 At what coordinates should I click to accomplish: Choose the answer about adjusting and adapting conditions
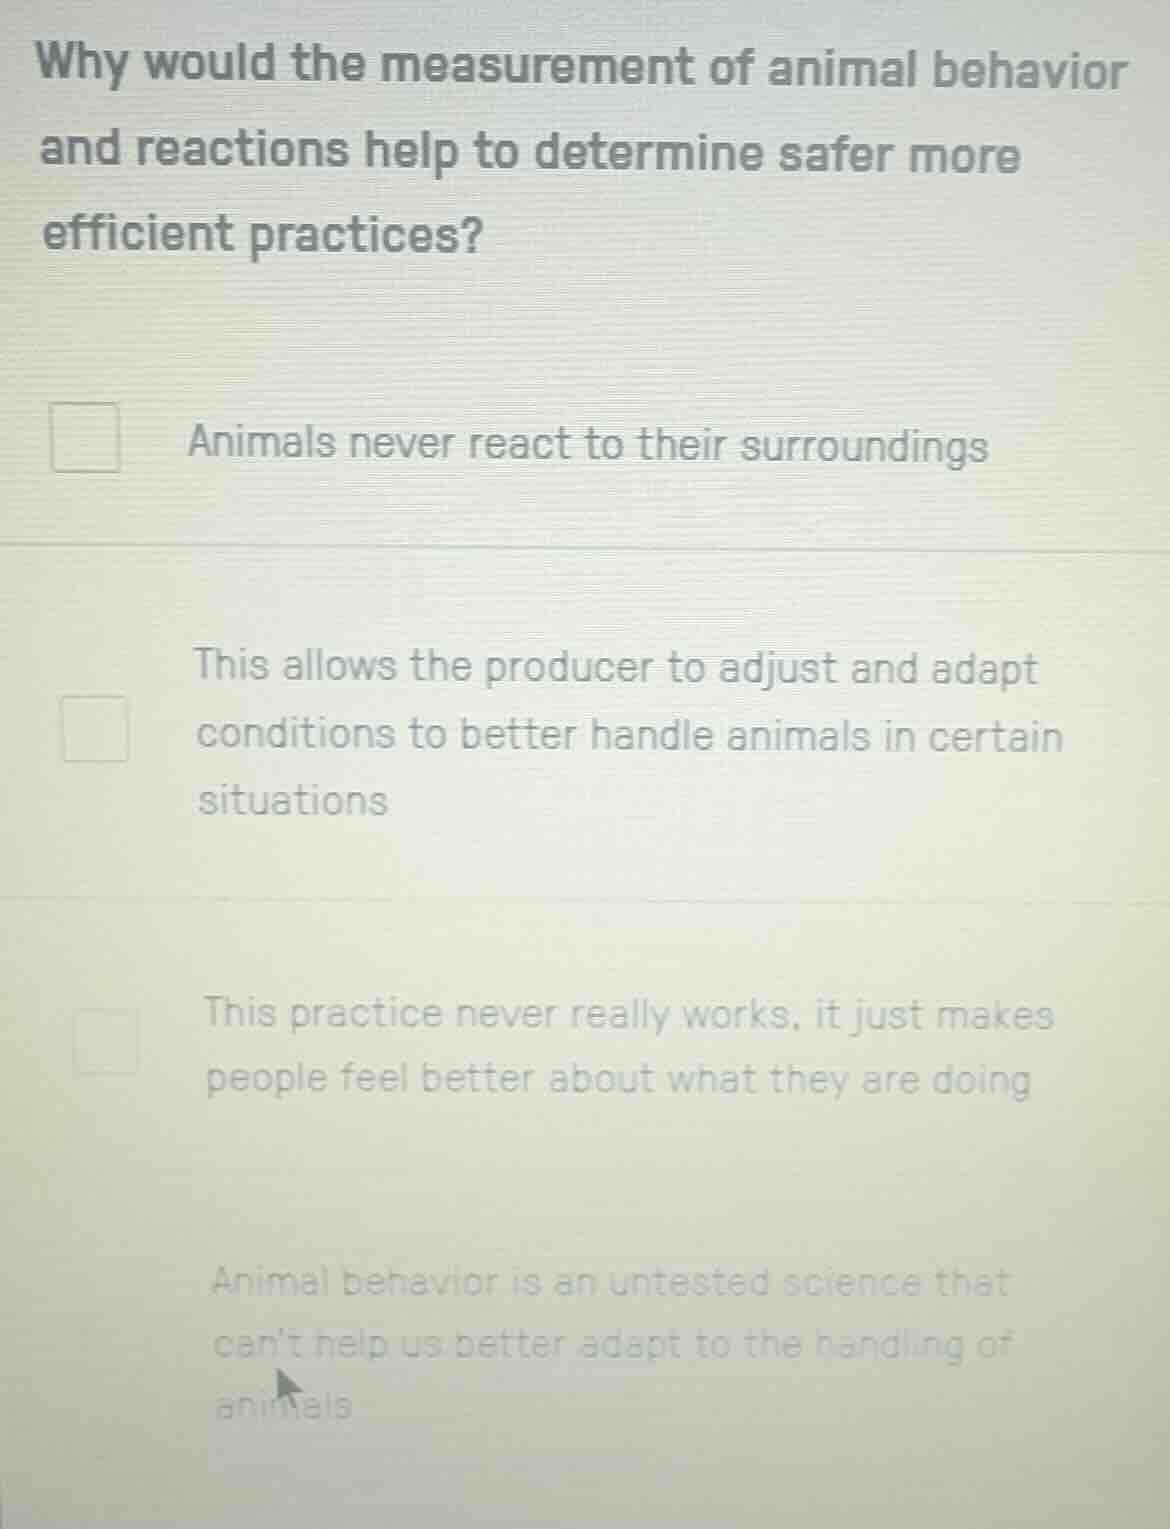(x=630, y=733)
